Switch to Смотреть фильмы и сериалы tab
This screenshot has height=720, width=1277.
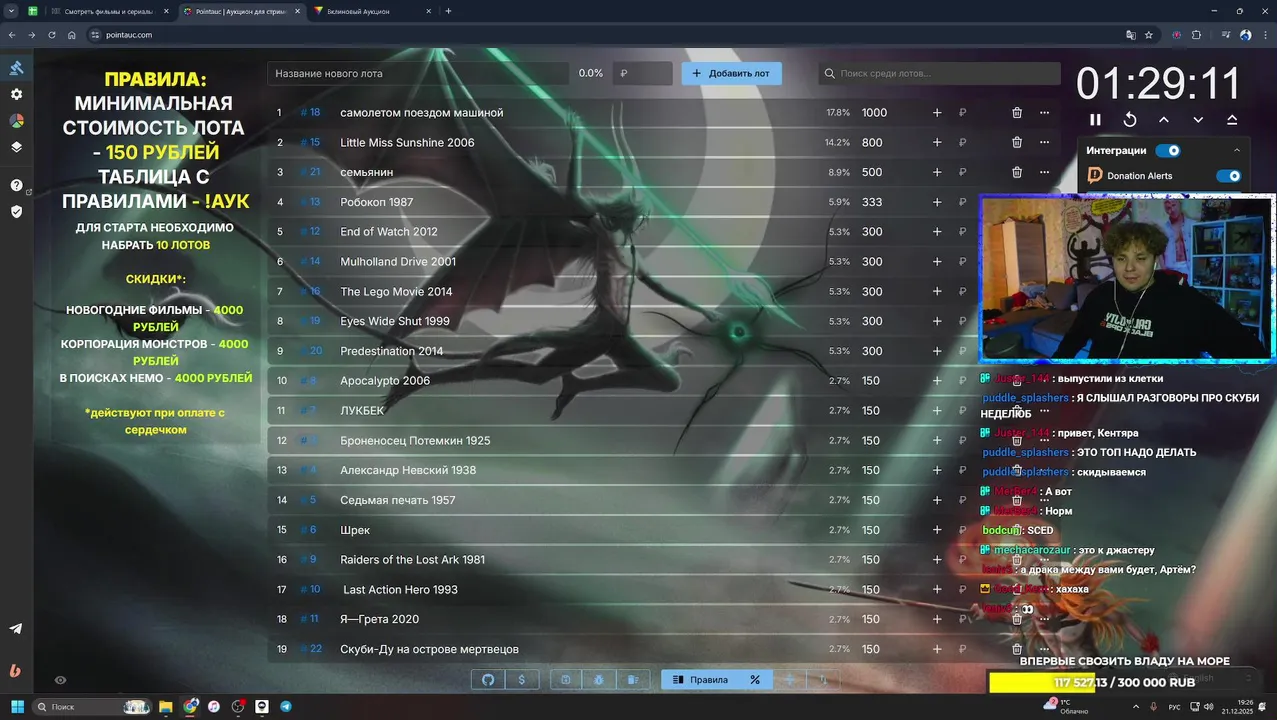point(108,11)
